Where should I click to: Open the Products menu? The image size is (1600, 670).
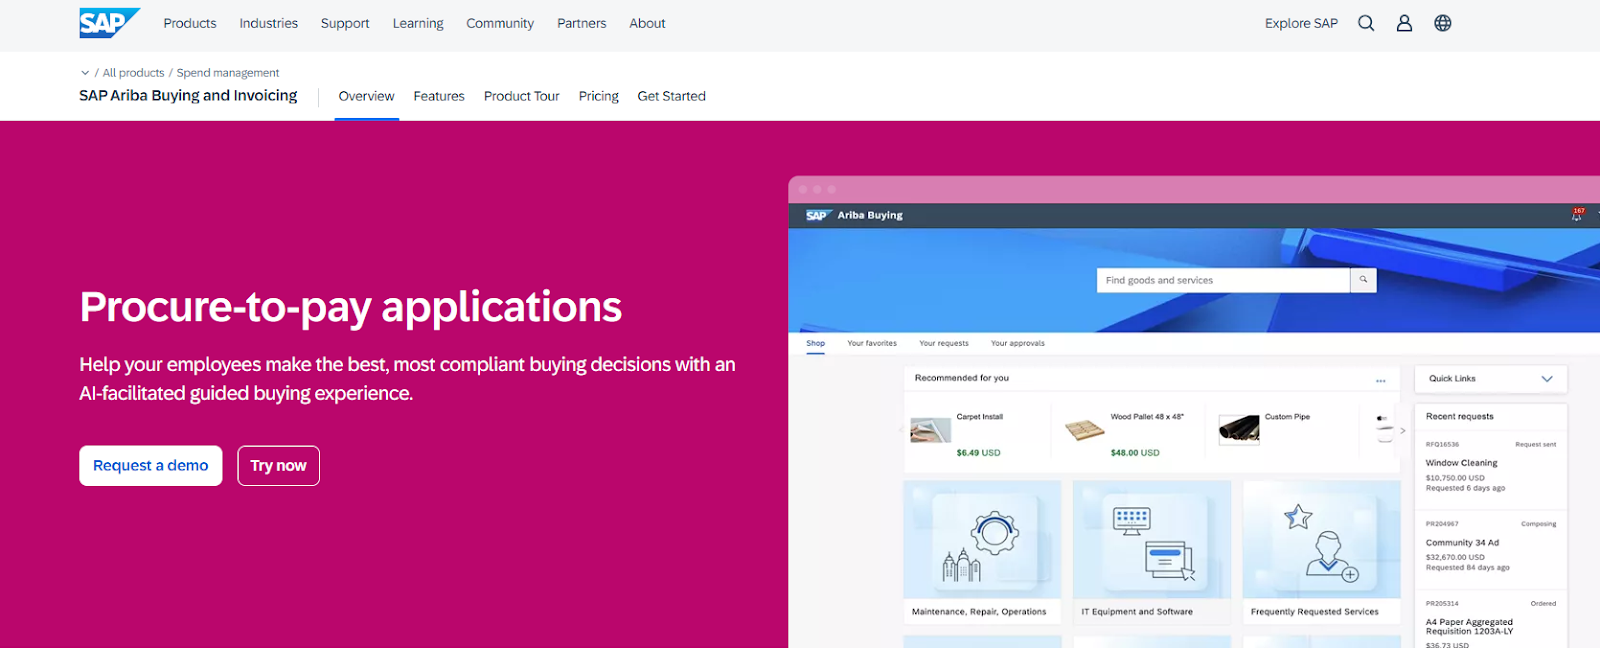coord(190,23)
